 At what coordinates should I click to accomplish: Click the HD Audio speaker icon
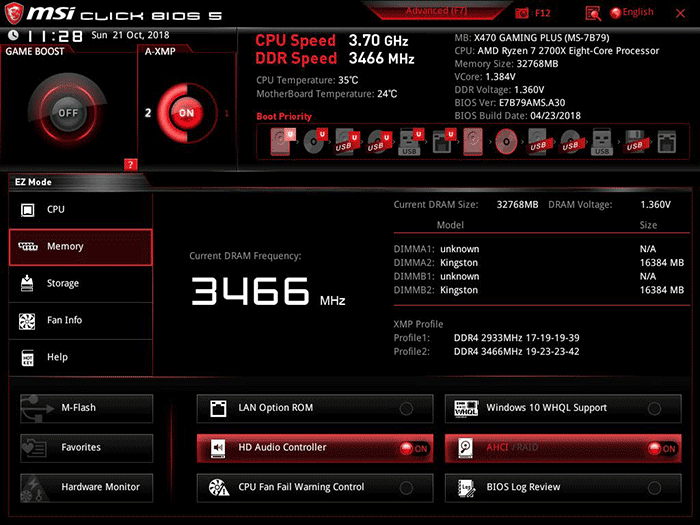(218, 448)
